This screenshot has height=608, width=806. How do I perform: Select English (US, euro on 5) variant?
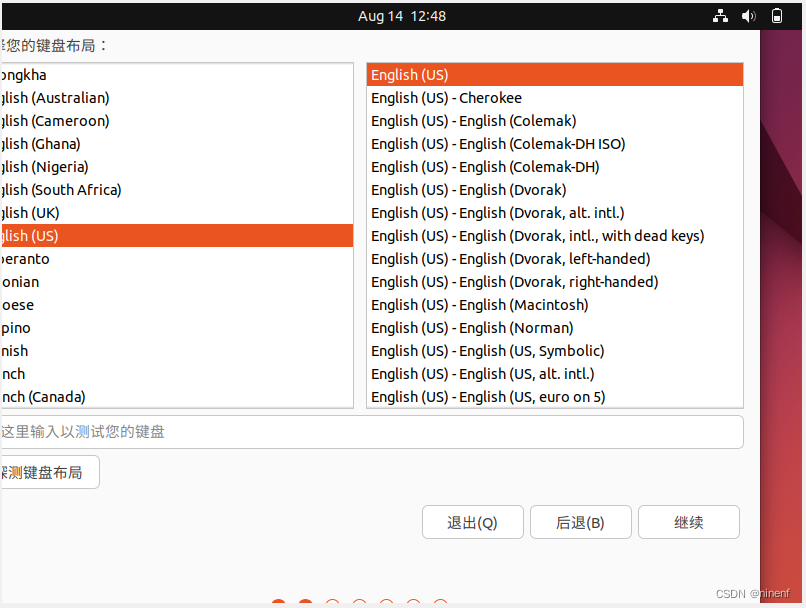[555, 397]
